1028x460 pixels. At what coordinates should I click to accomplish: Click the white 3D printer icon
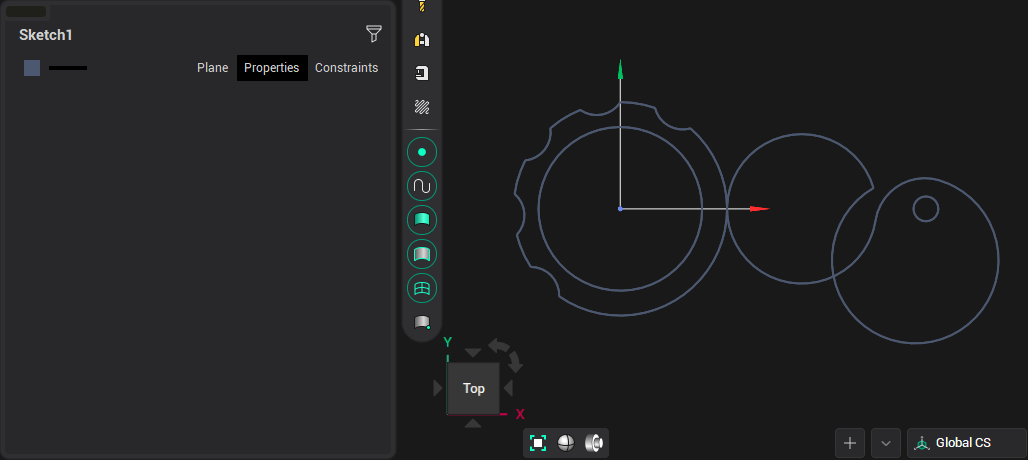click(x=422, y=73)
